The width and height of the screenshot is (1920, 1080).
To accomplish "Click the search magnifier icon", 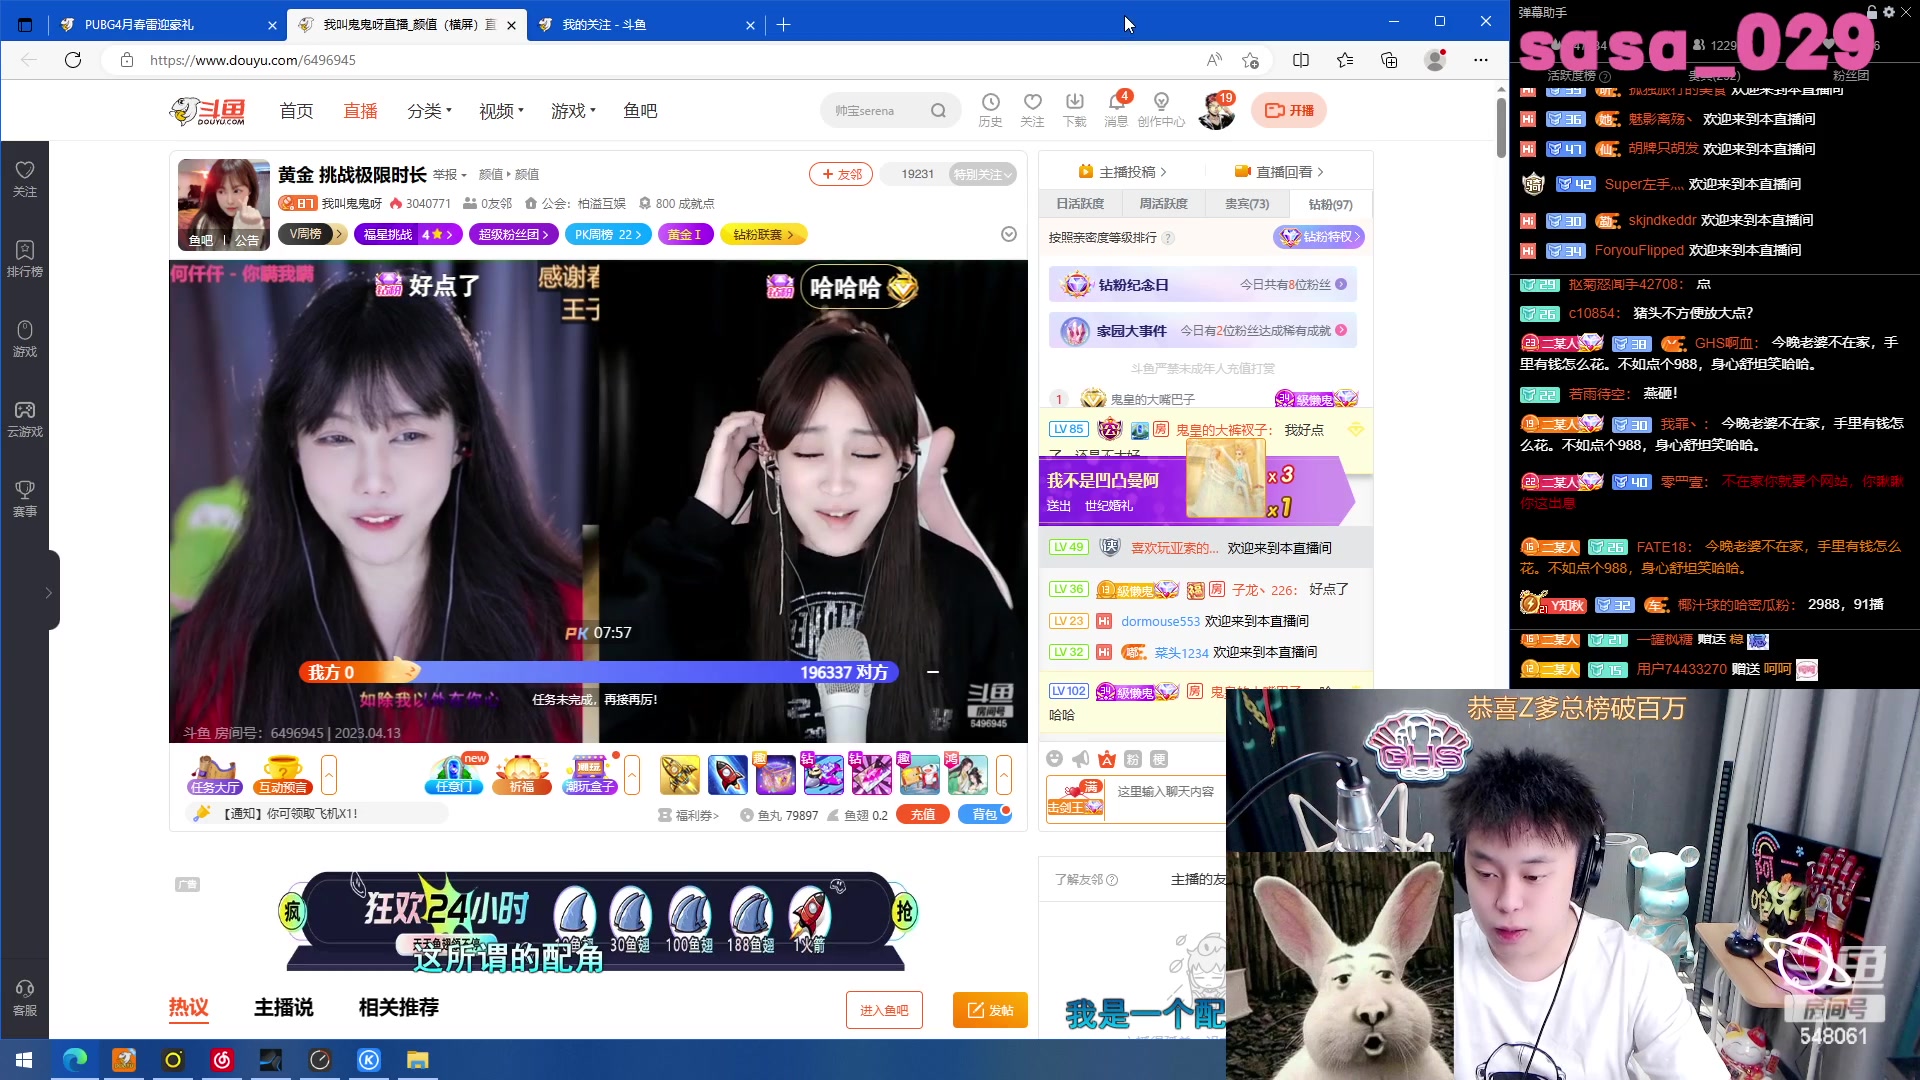I will pyautogui.click(x=938, y=111).
